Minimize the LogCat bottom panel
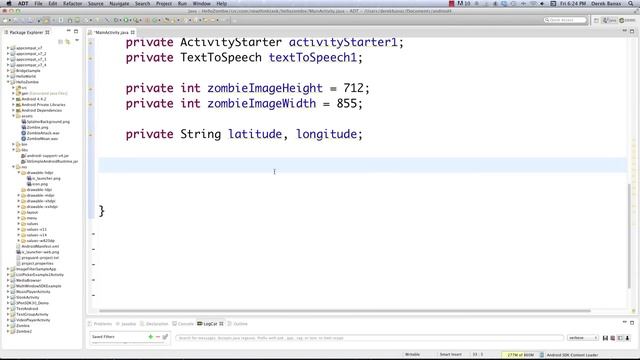The height and width of the screenshot is (360, 640). point(624,322)
